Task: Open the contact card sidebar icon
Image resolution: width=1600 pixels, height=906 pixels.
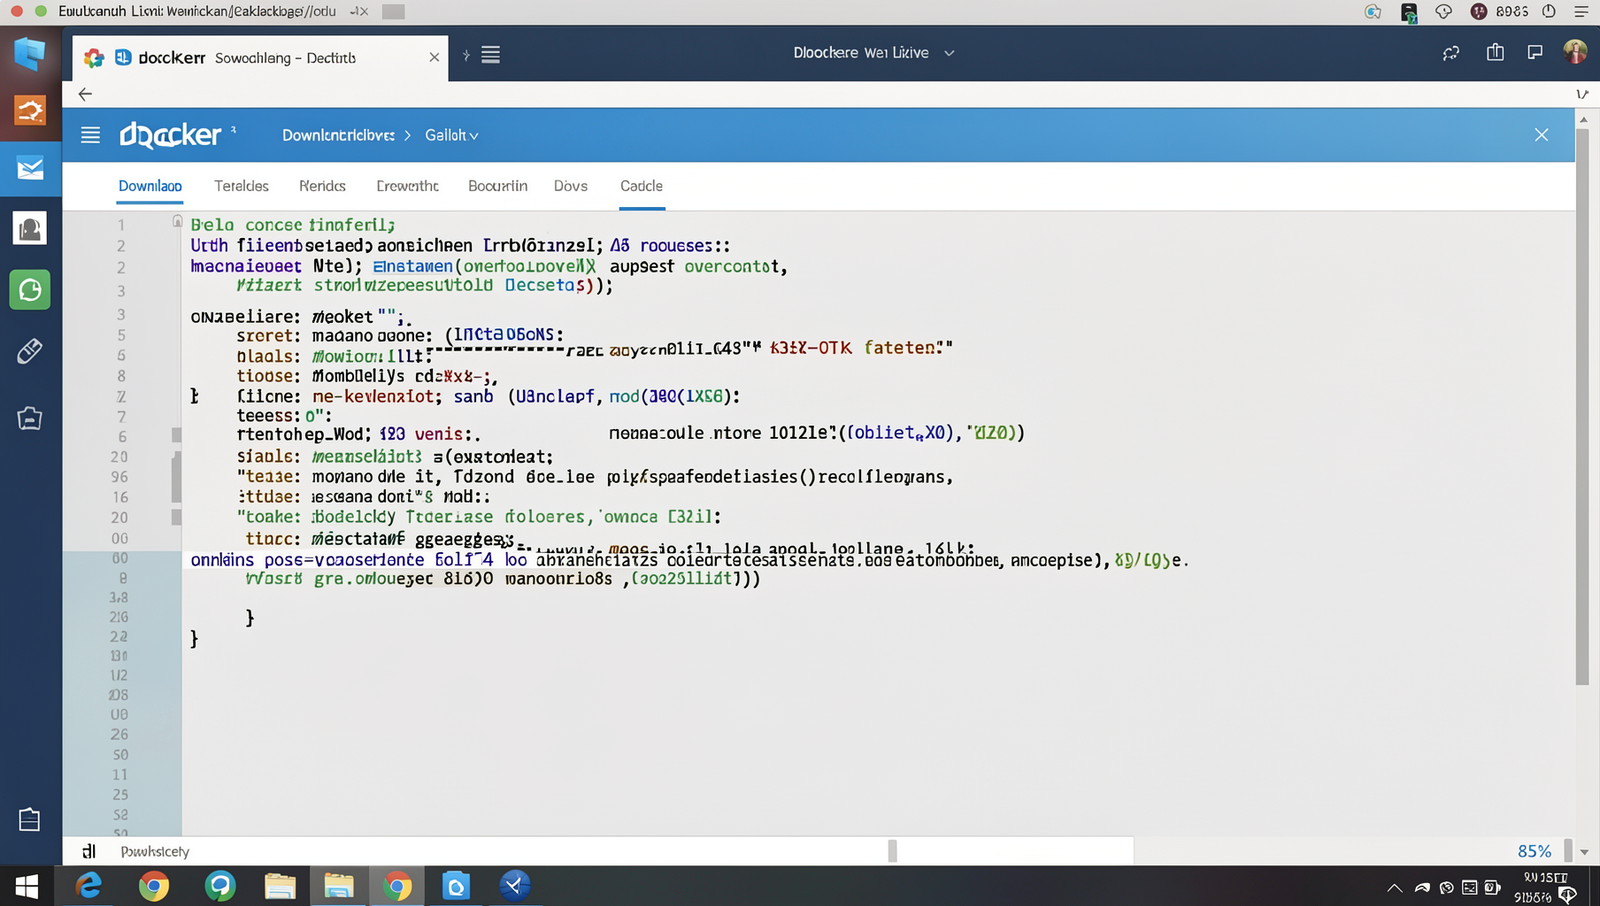Action: [x=30, y=229]
